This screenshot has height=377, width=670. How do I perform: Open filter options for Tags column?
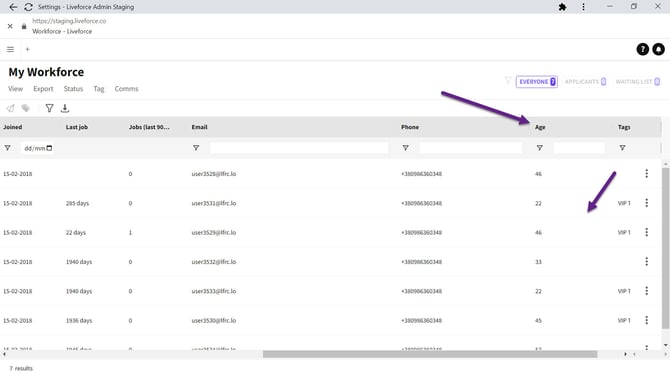pos(622,148)
